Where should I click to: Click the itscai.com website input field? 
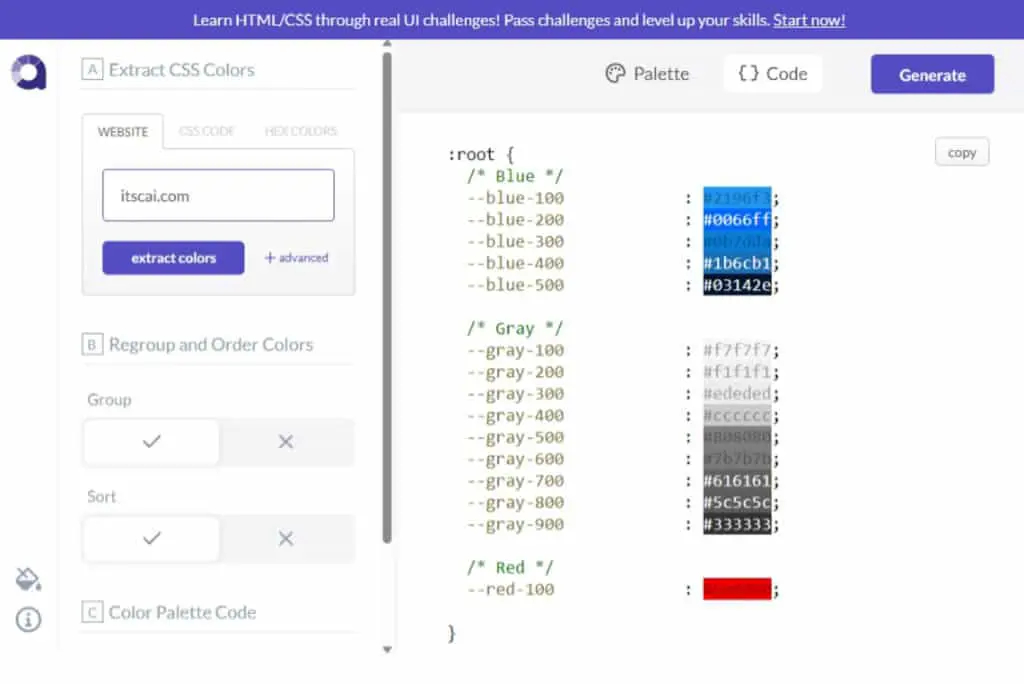[x=218, y=195]
